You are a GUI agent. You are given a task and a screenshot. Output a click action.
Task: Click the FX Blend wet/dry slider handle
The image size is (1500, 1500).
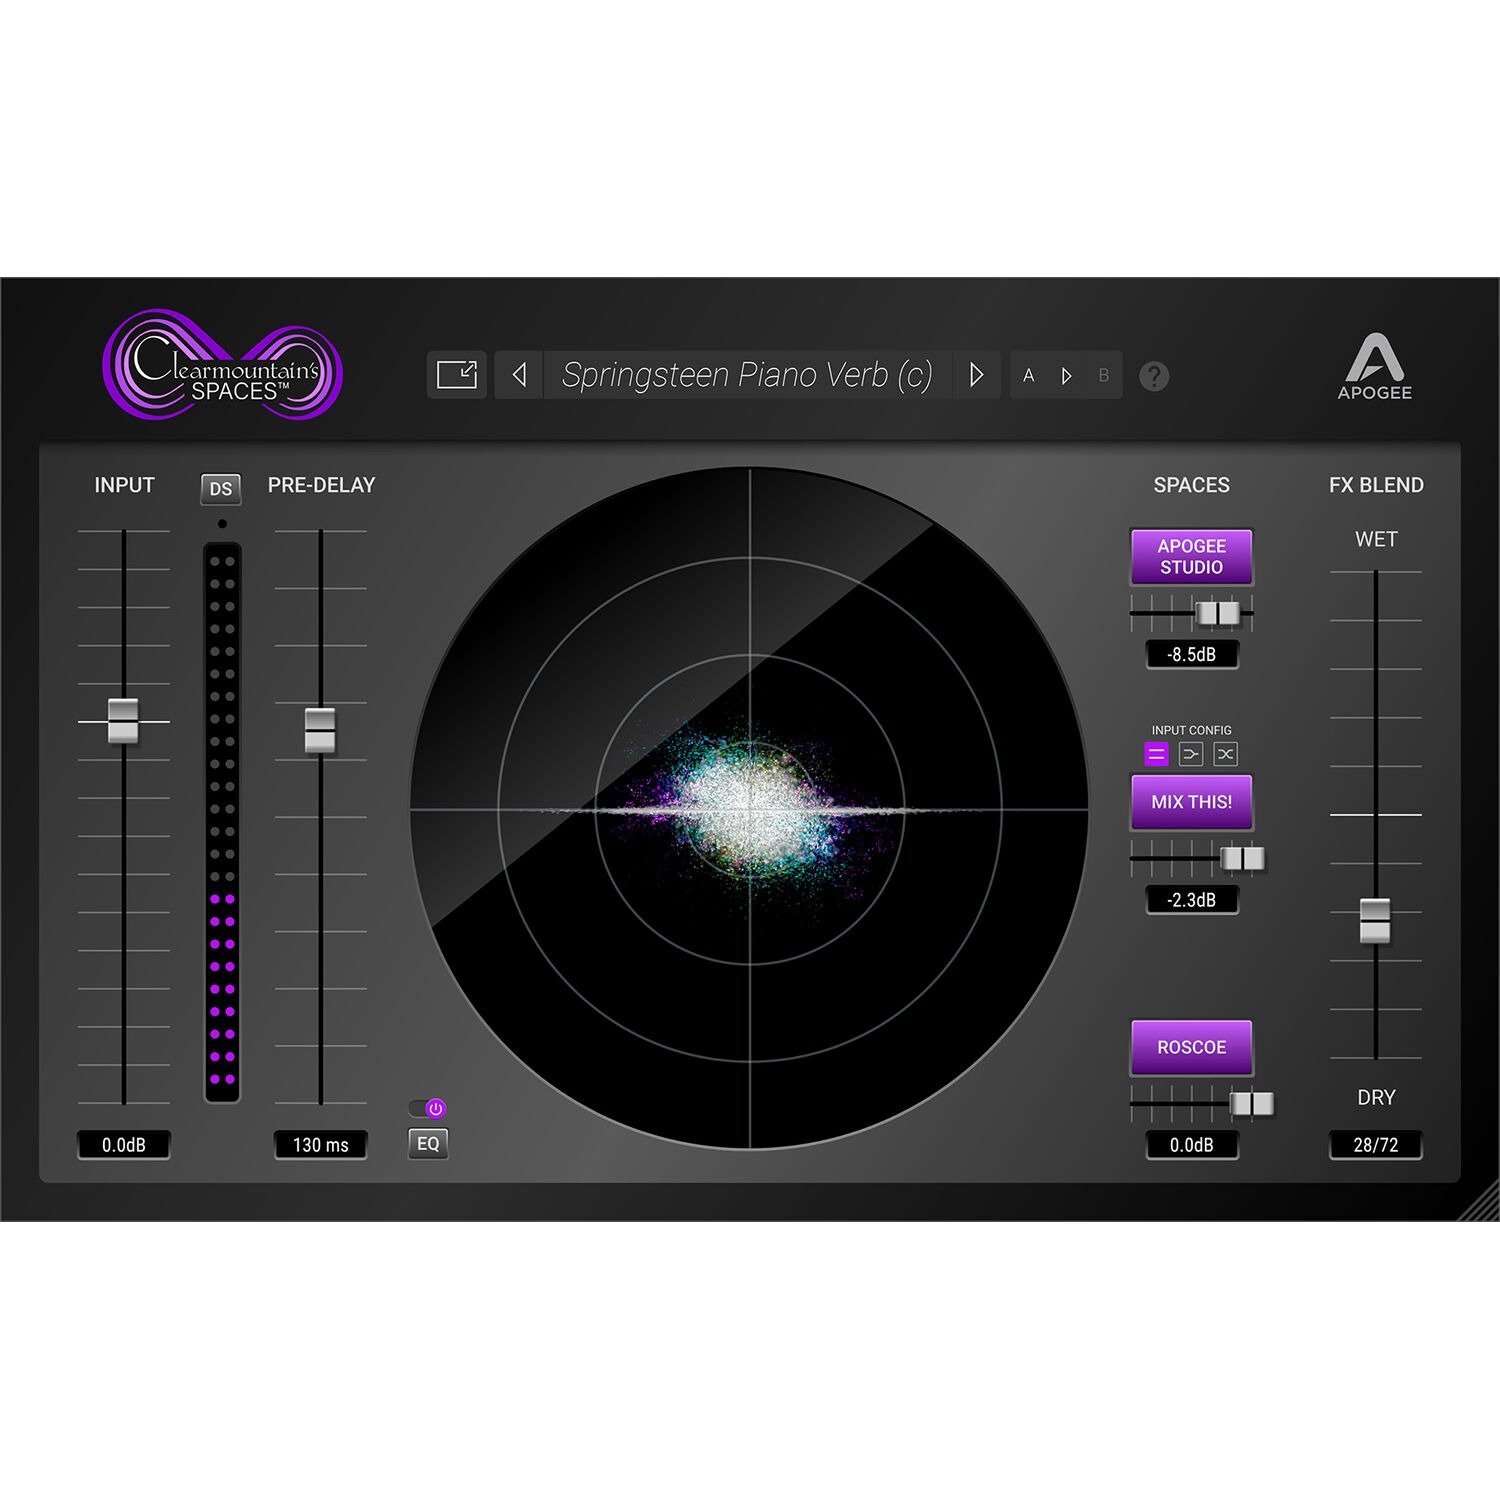(1375, 920)
